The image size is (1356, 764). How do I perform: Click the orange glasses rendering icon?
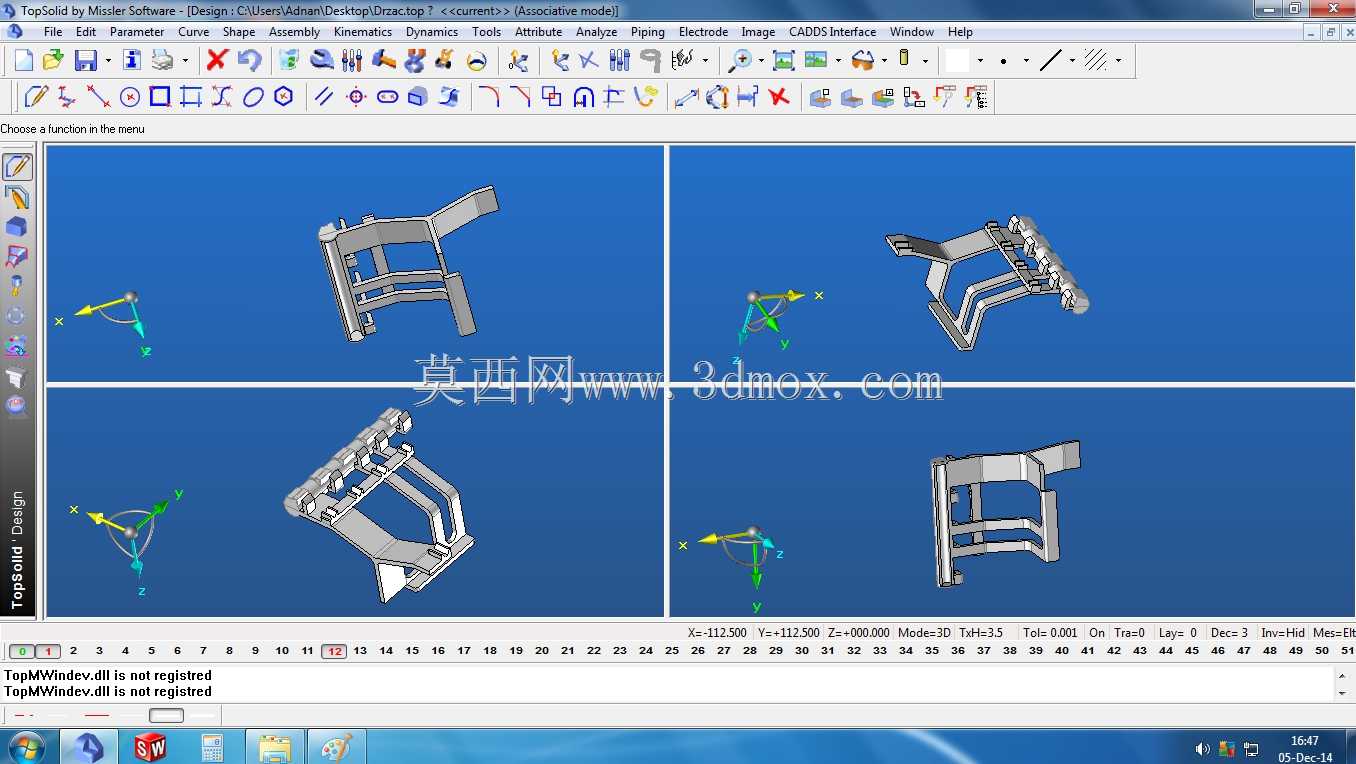(861, 61)
